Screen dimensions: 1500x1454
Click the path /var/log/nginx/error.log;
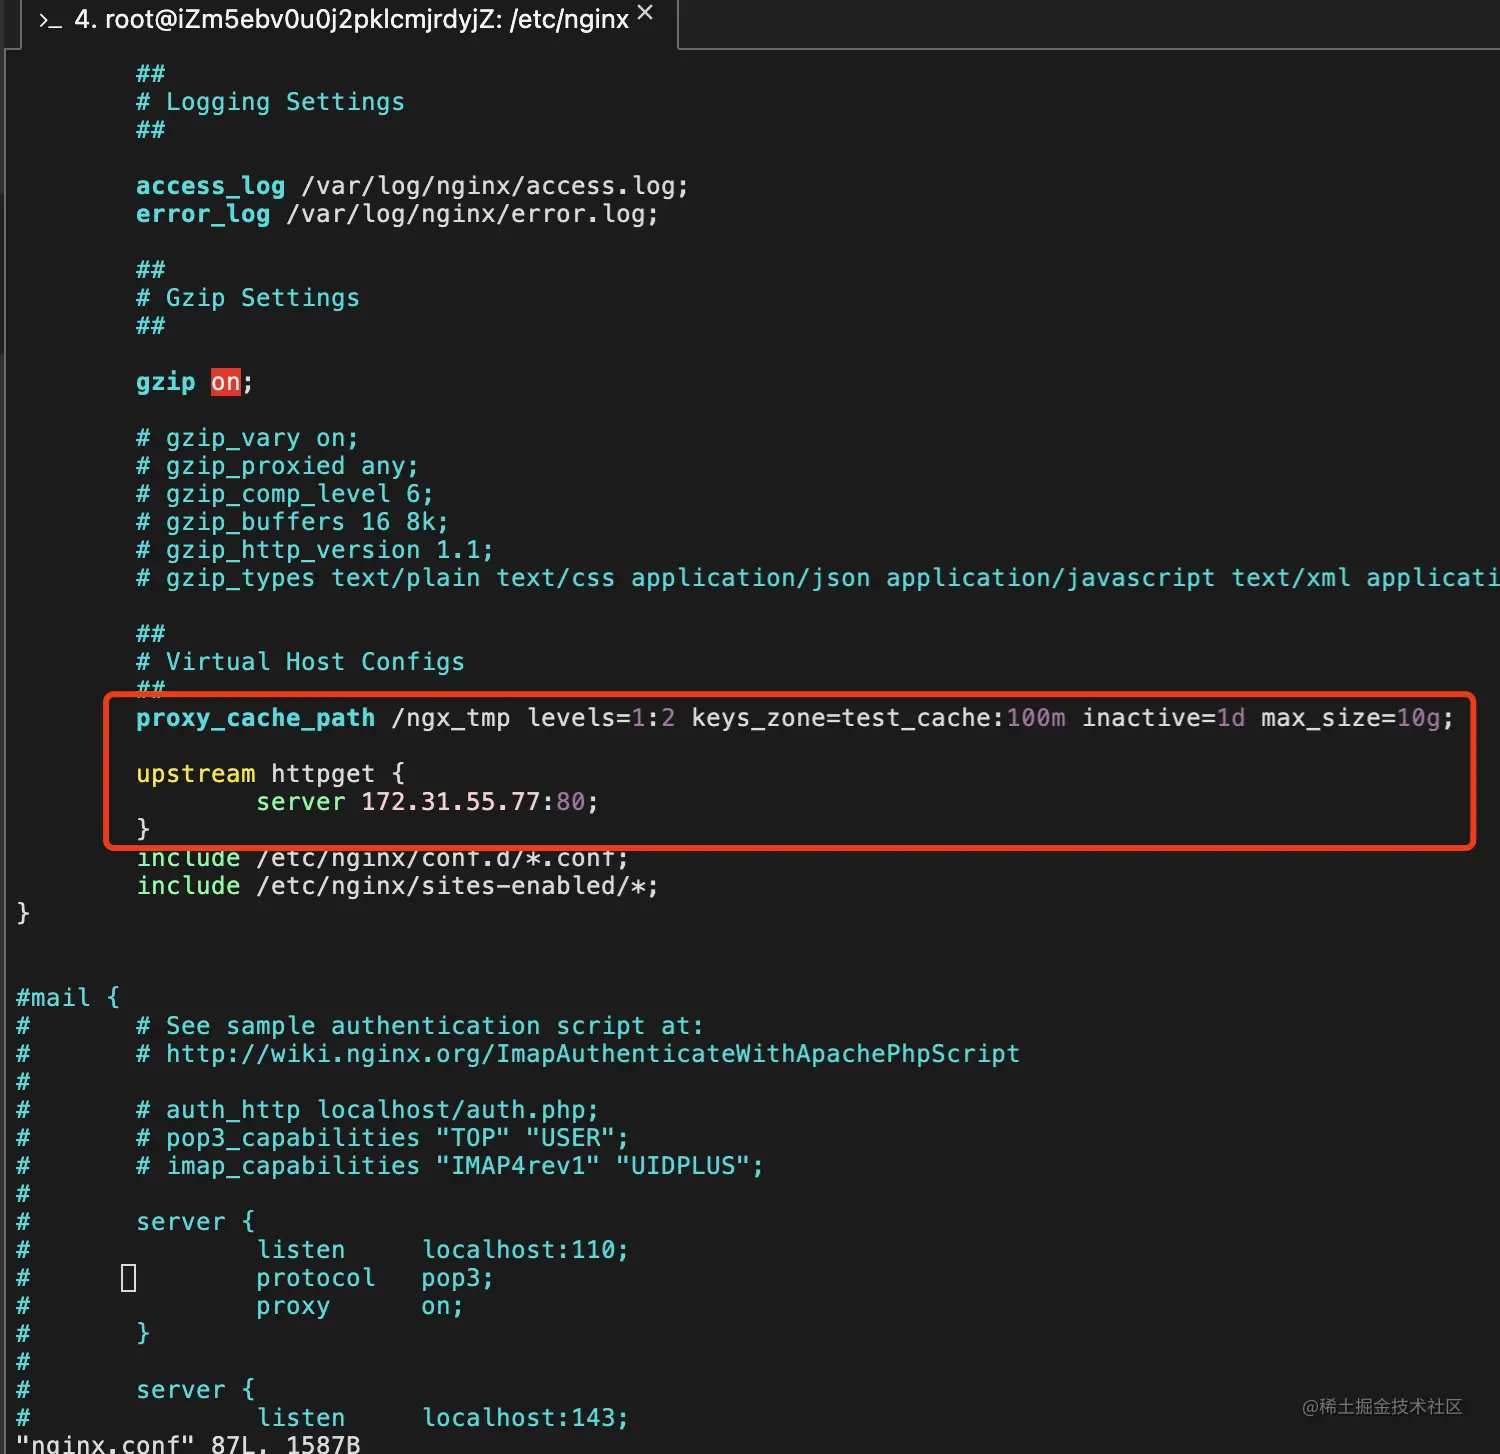click(x=473, y=214)
